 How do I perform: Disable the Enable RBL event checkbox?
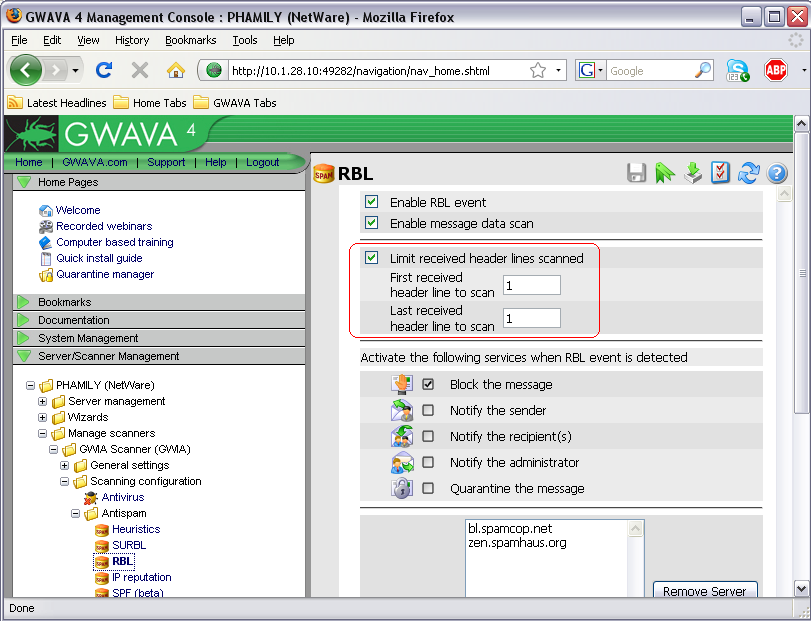(371, 201)
